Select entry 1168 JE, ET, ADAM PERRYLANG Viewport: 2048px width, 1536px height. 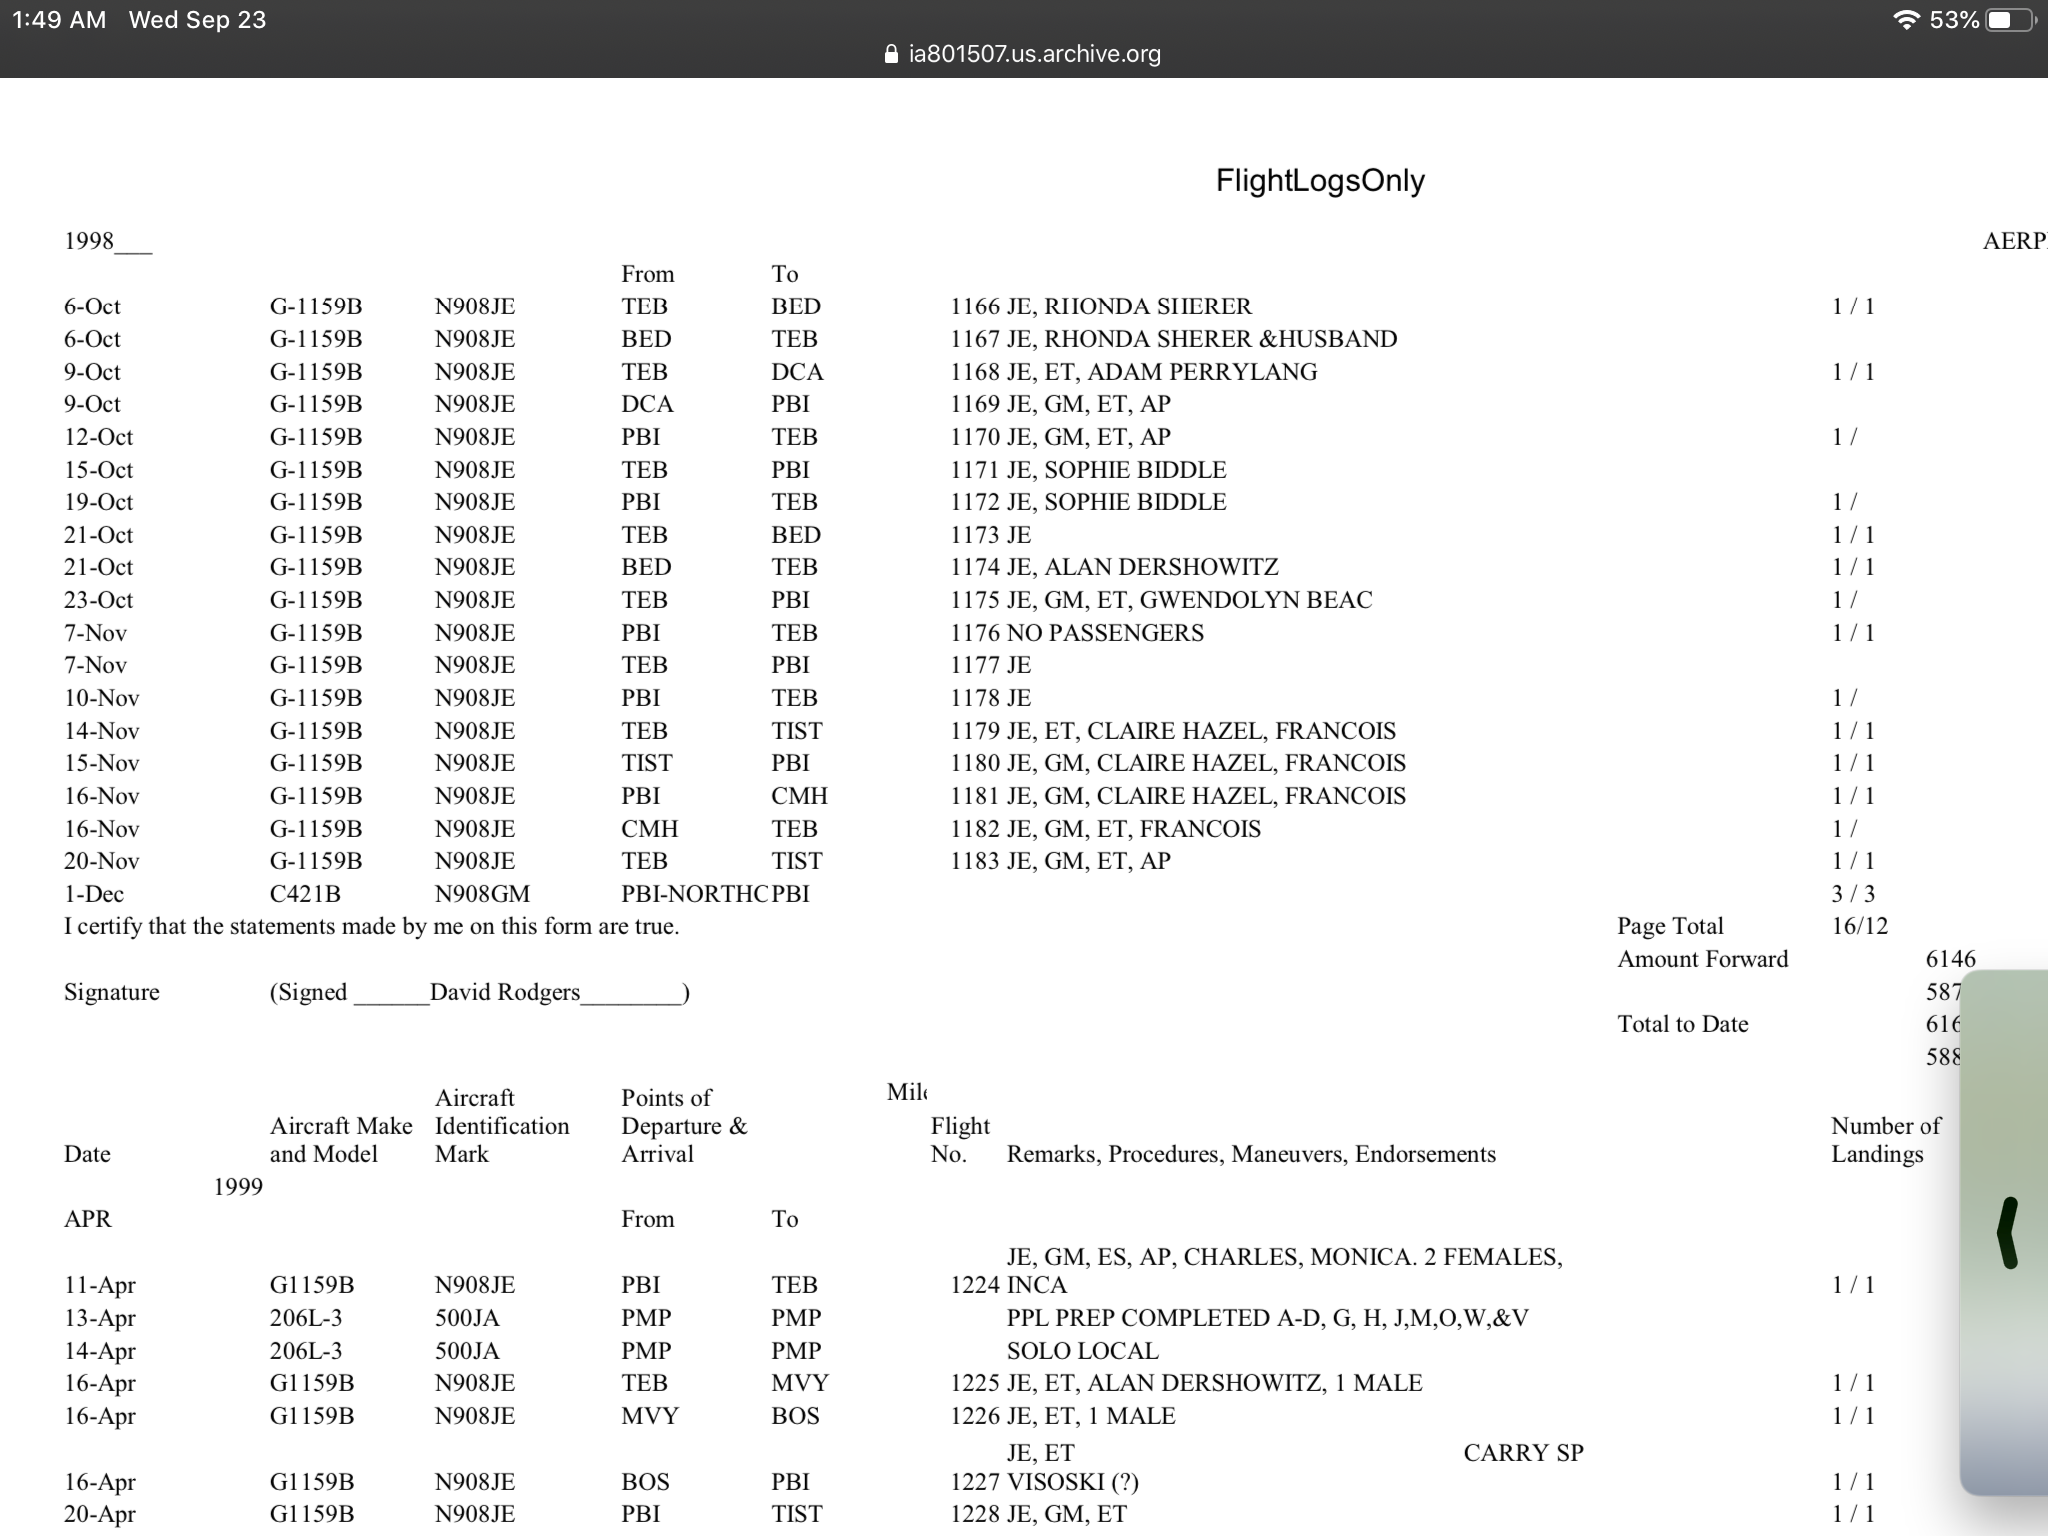1134,372
